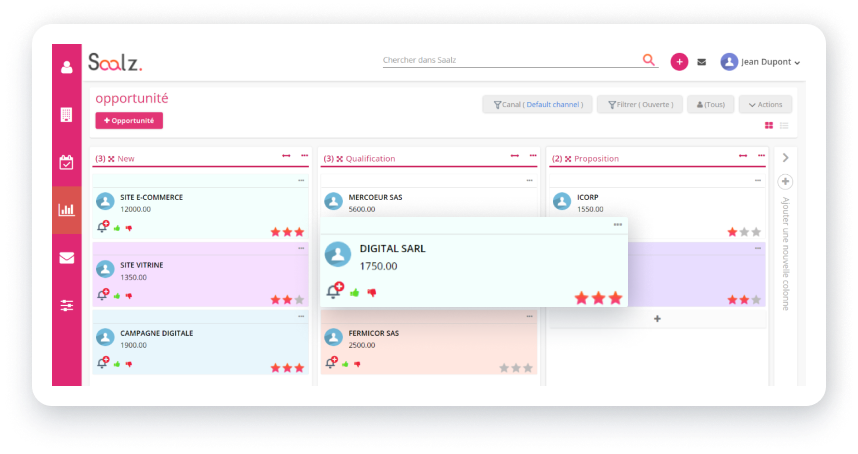Screen dimensions: 858x454
Task: Open New column options menu
Action: click(x=304, y=156)
